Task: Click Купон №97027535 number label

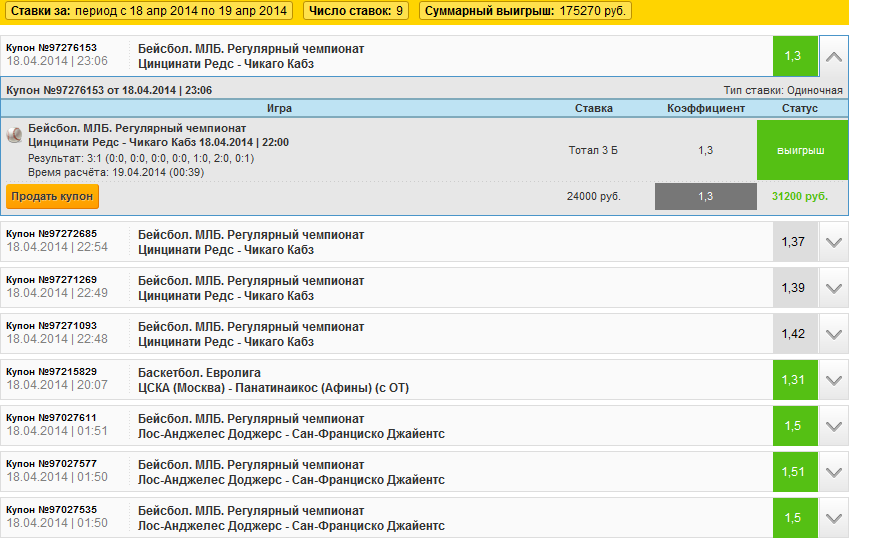Action: click(52, 510)
